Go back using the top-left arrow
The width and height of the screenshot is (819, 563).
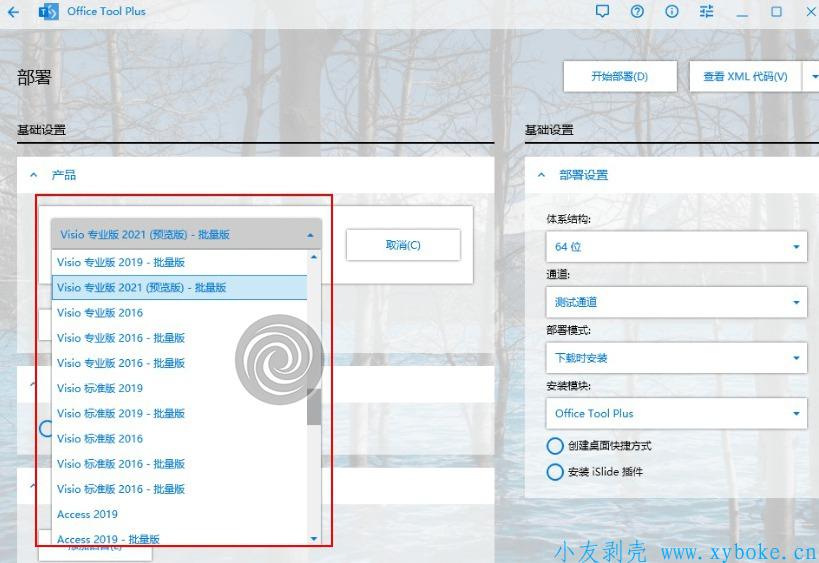point(13,12)
